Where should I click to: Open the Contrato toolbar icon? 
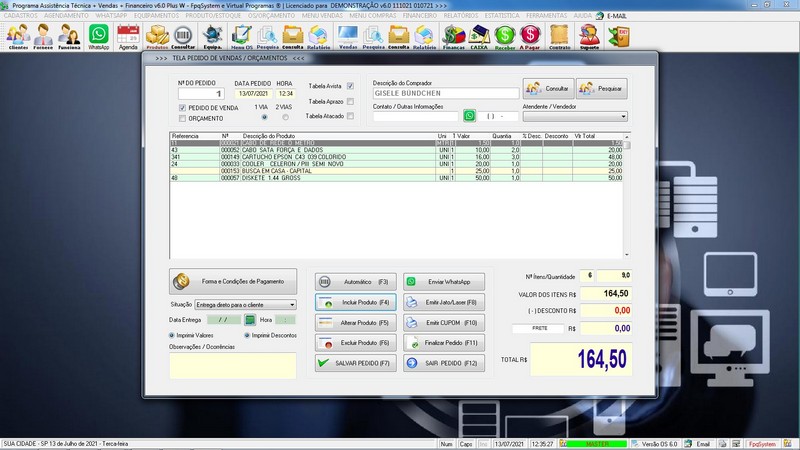click(560, 37)
